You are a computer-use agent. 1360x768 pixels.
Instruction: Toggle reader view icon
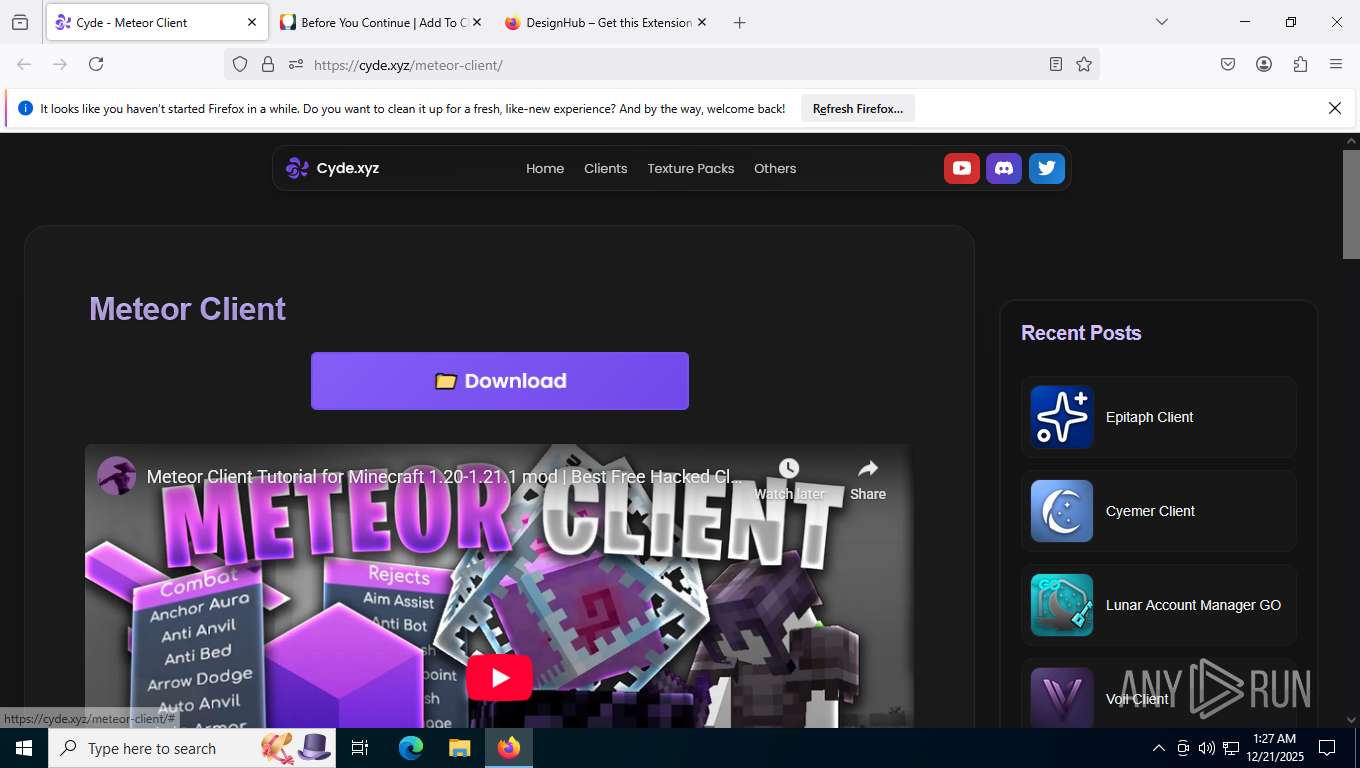(1056, 64)
